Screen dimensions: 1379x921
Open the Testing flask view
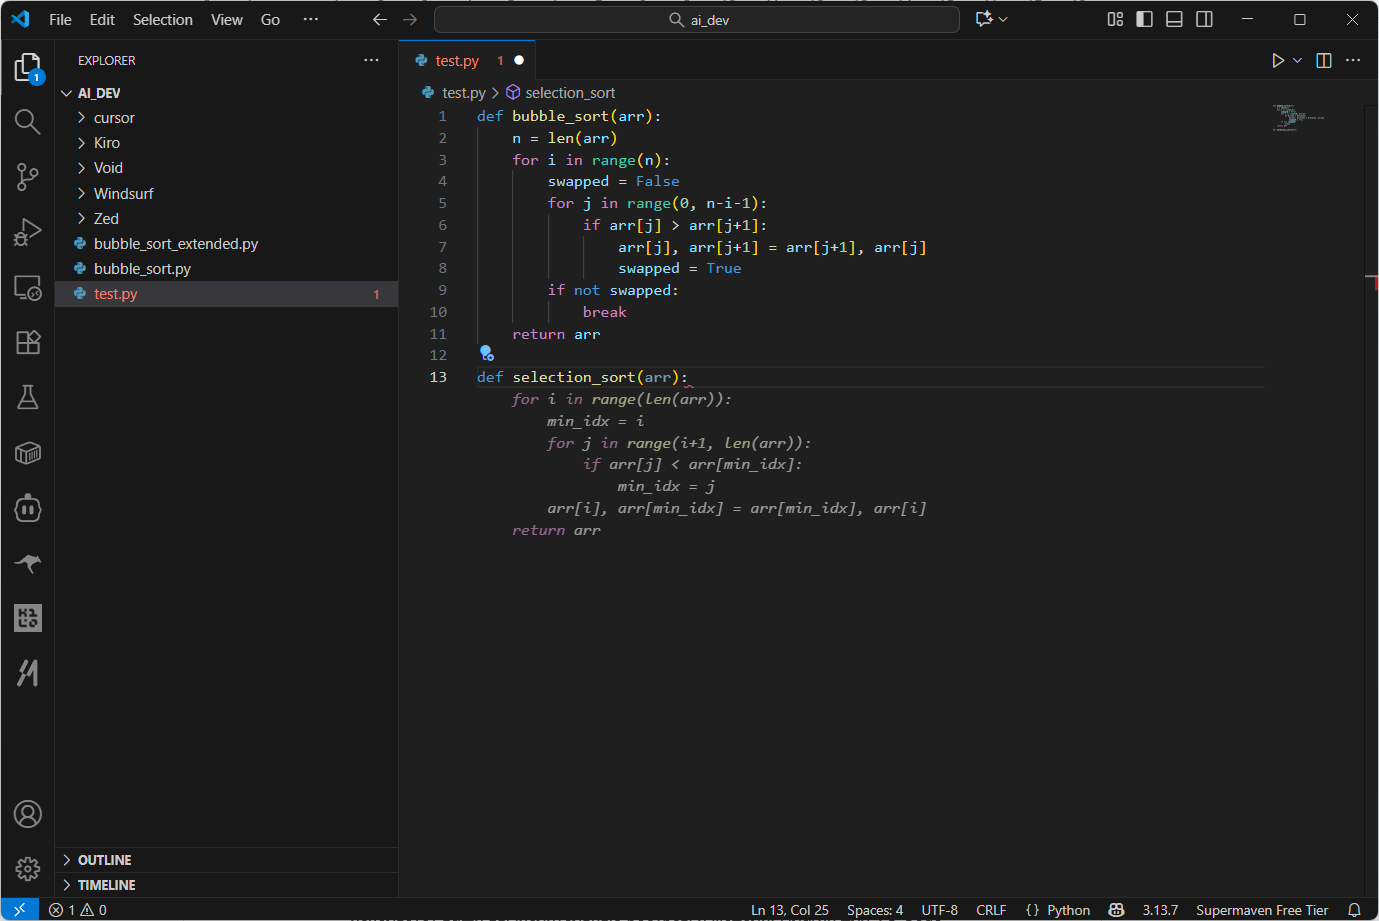pyautogui.click(x=27, y=398)
